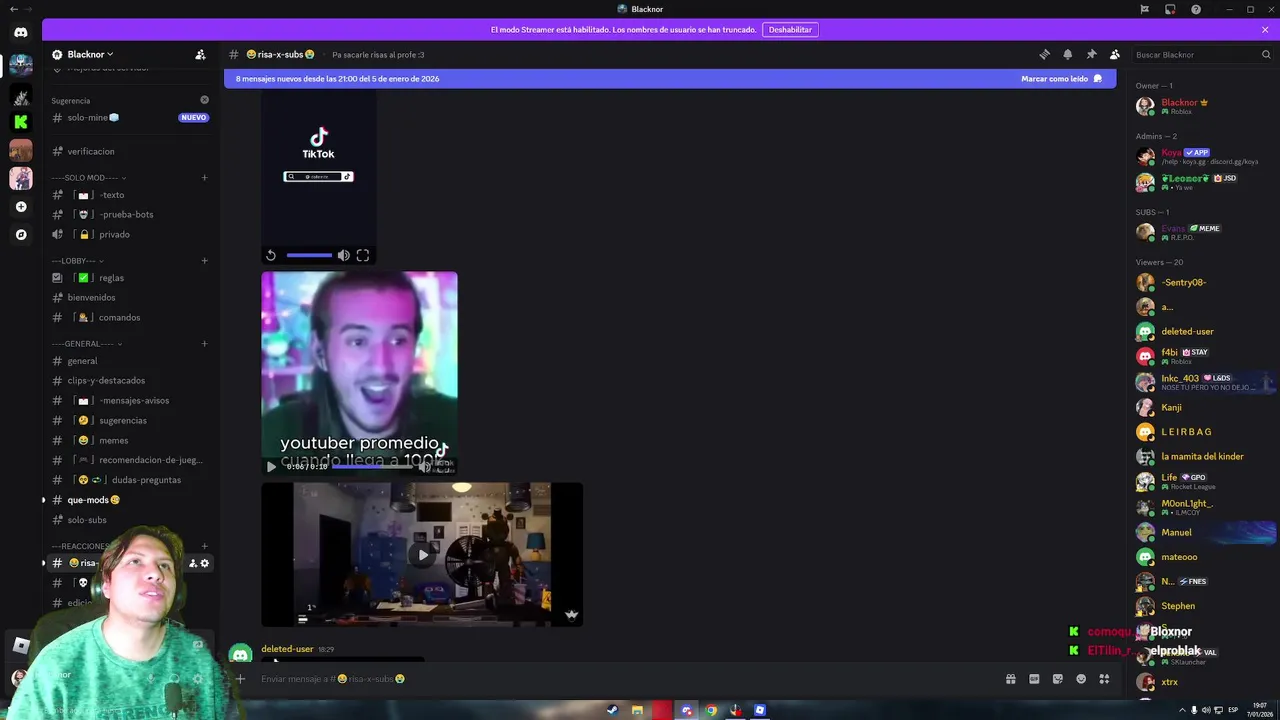Viewport: 1280px width, 720px height.
Task: Click message input Enviar mensaje field
Action: tap(620, 679)
